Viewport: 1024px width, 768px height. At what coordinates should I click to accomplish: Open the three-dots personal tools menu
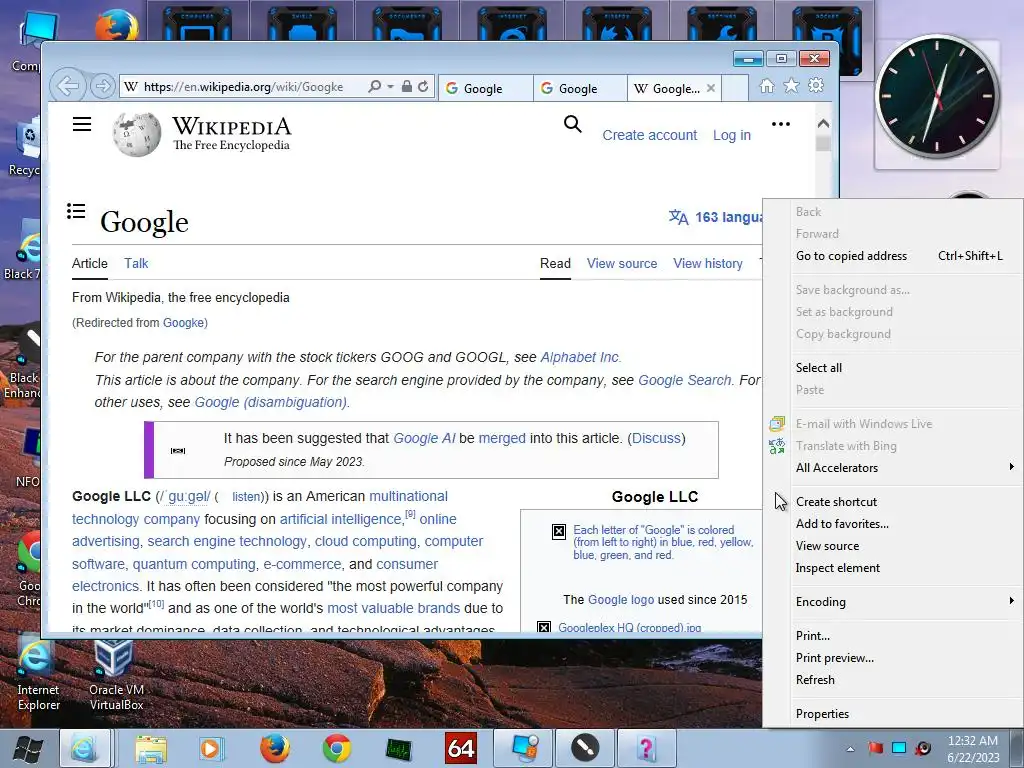click(x=780, y=124)
